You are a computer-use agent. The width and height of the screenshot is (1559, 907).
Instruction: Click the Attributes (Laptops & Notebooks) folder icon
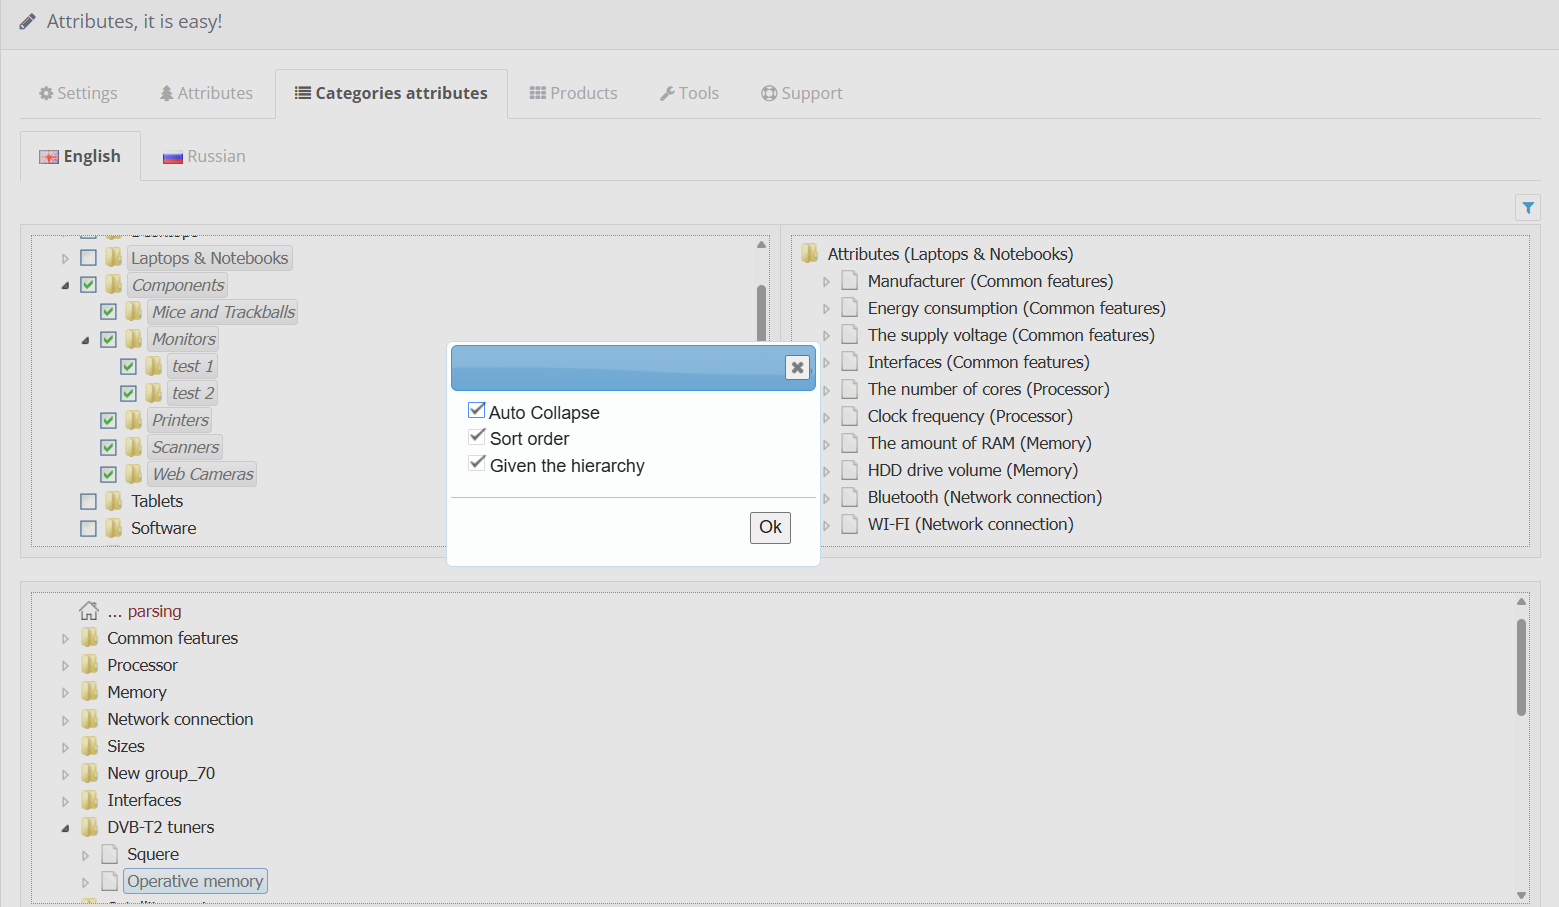(x=810, y=254)
